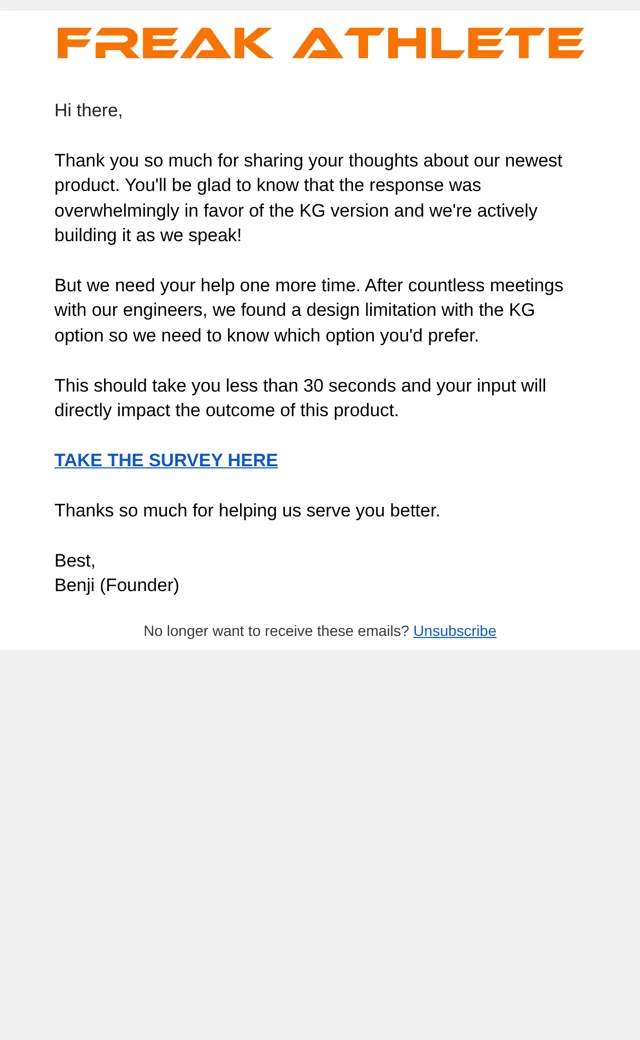The image size is (640, 1040).
Task: Click "No longer want to receive these emails?" text
Action: 277,631
